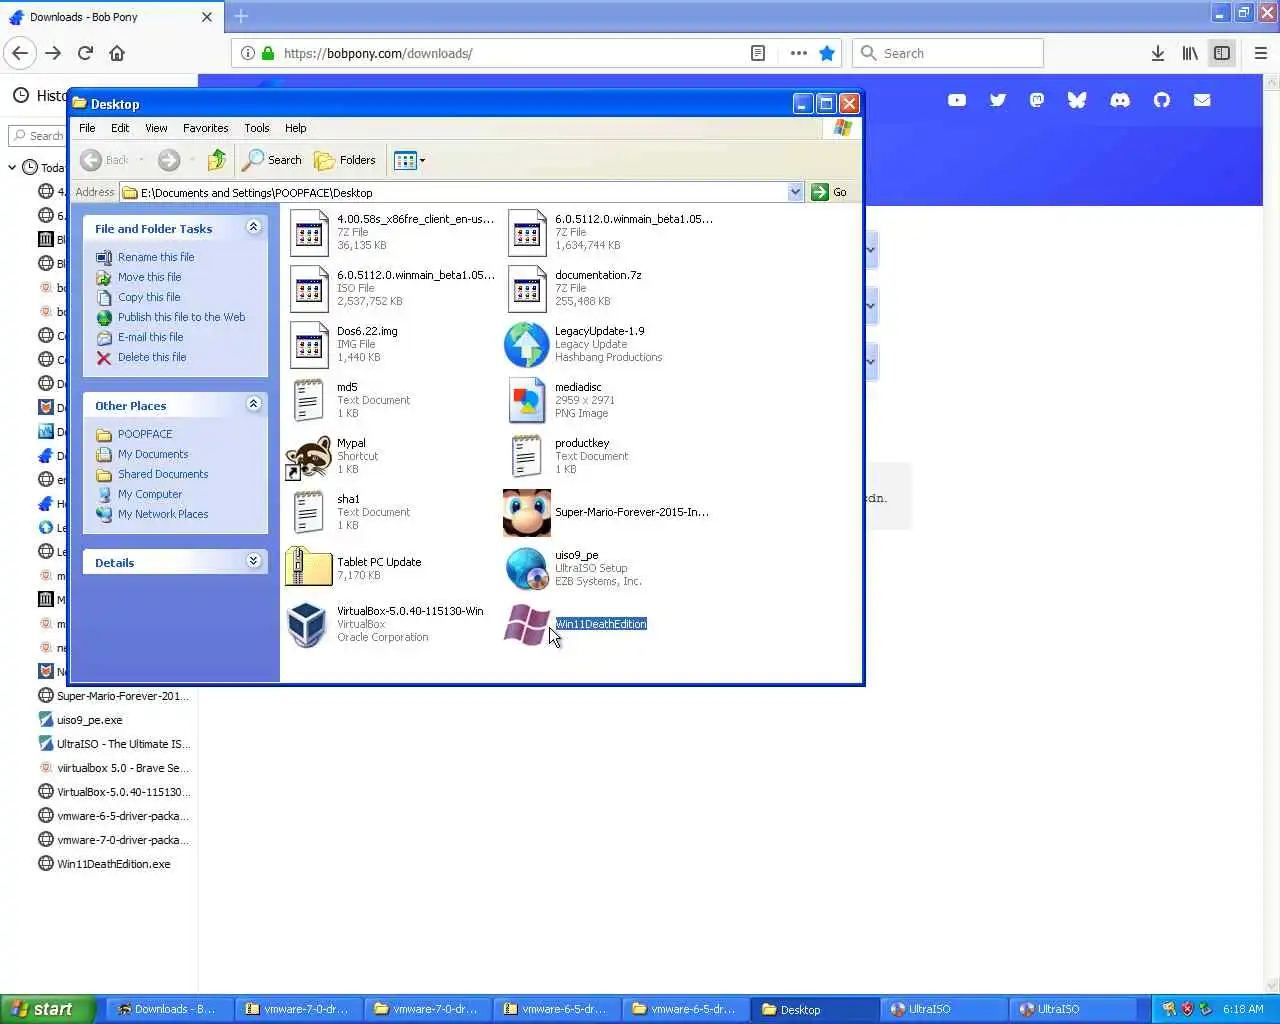Open the browser library icon
This screenshot has height=1024, width=1280.
1190,53
